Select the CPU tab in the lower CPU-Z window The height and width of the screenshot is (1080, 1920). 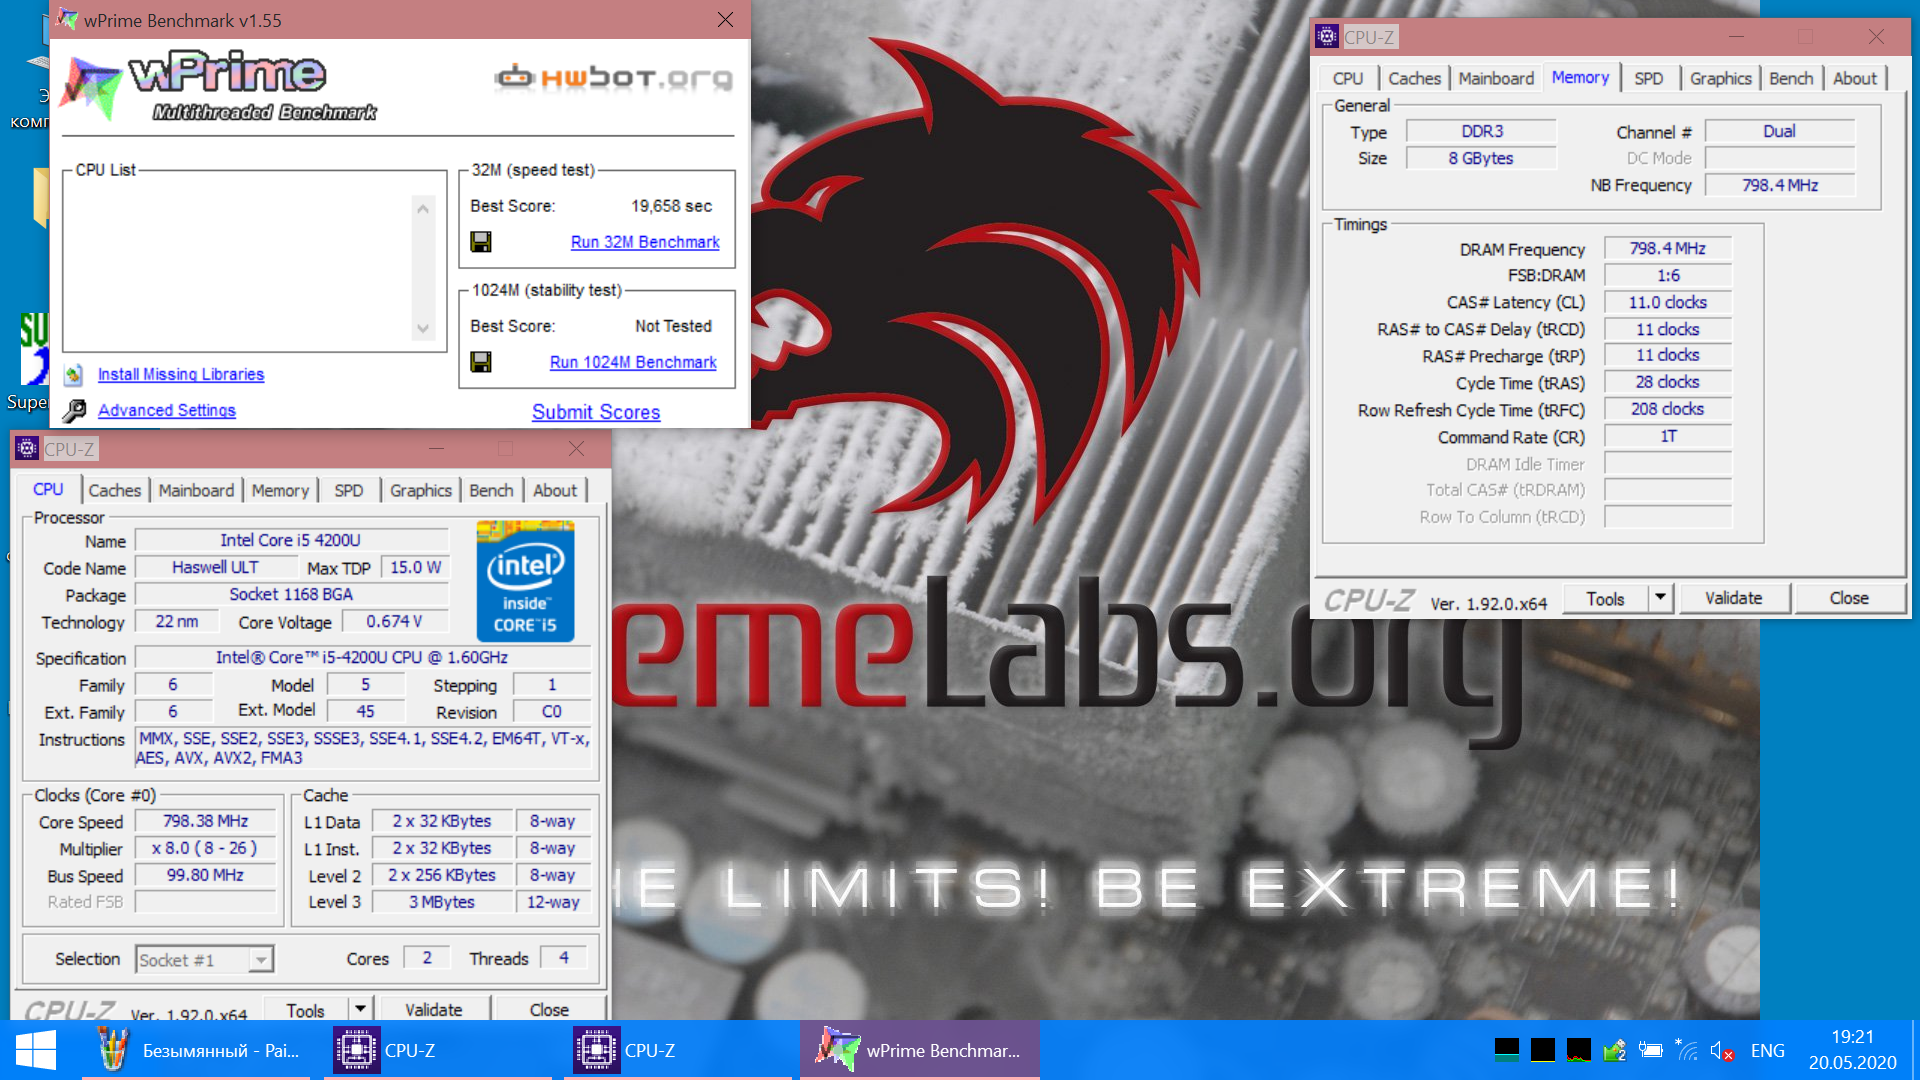point(48,489)
